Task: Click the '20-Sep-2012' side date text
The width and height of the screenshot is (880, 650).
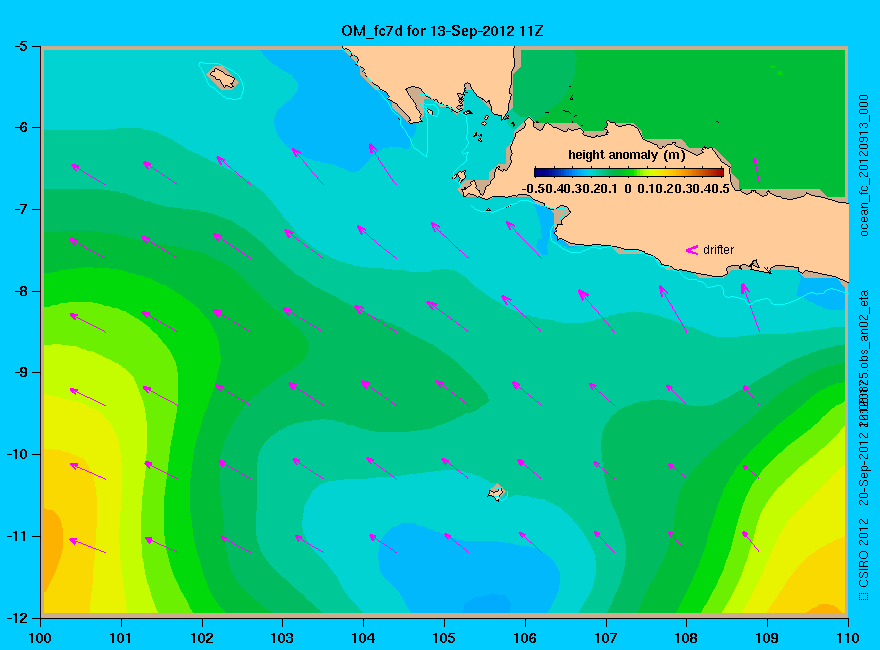Action: click(x=864, y=468)
